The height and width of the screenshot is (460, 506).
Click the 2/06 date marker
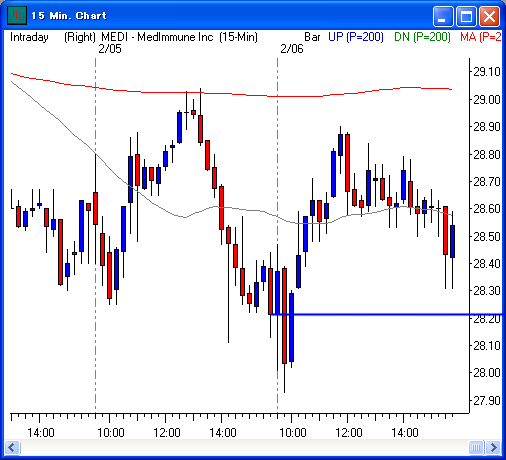292,49
